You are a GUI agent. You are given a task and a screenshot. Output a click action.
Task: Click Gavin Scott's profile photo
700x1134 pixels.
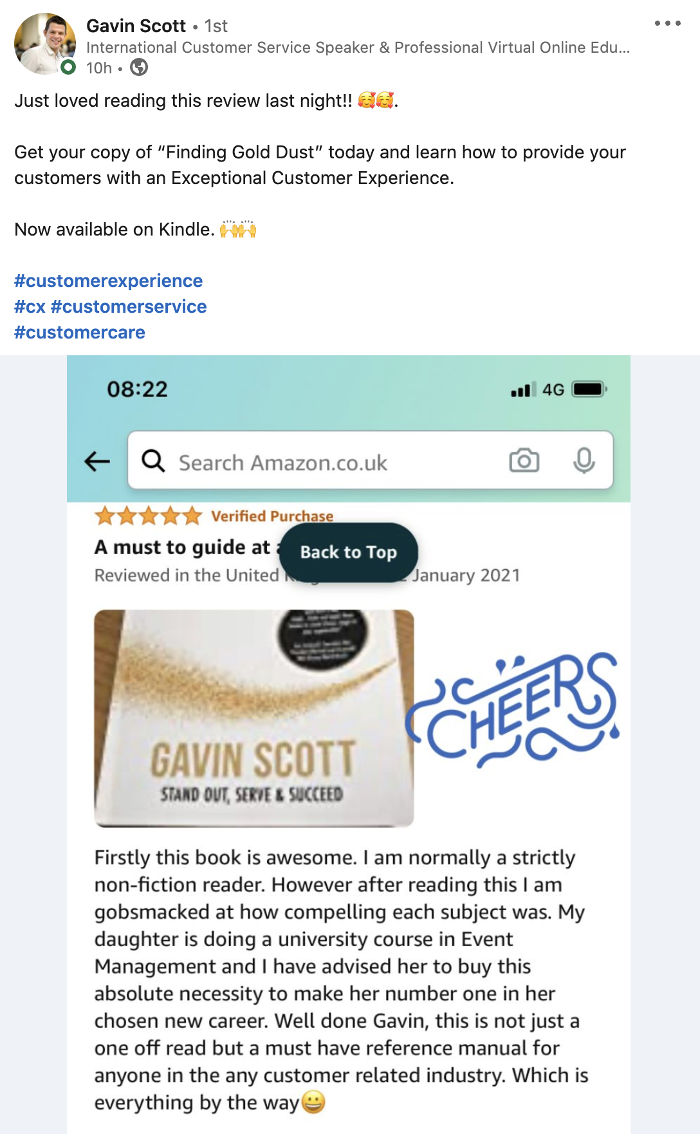(45, 44)
